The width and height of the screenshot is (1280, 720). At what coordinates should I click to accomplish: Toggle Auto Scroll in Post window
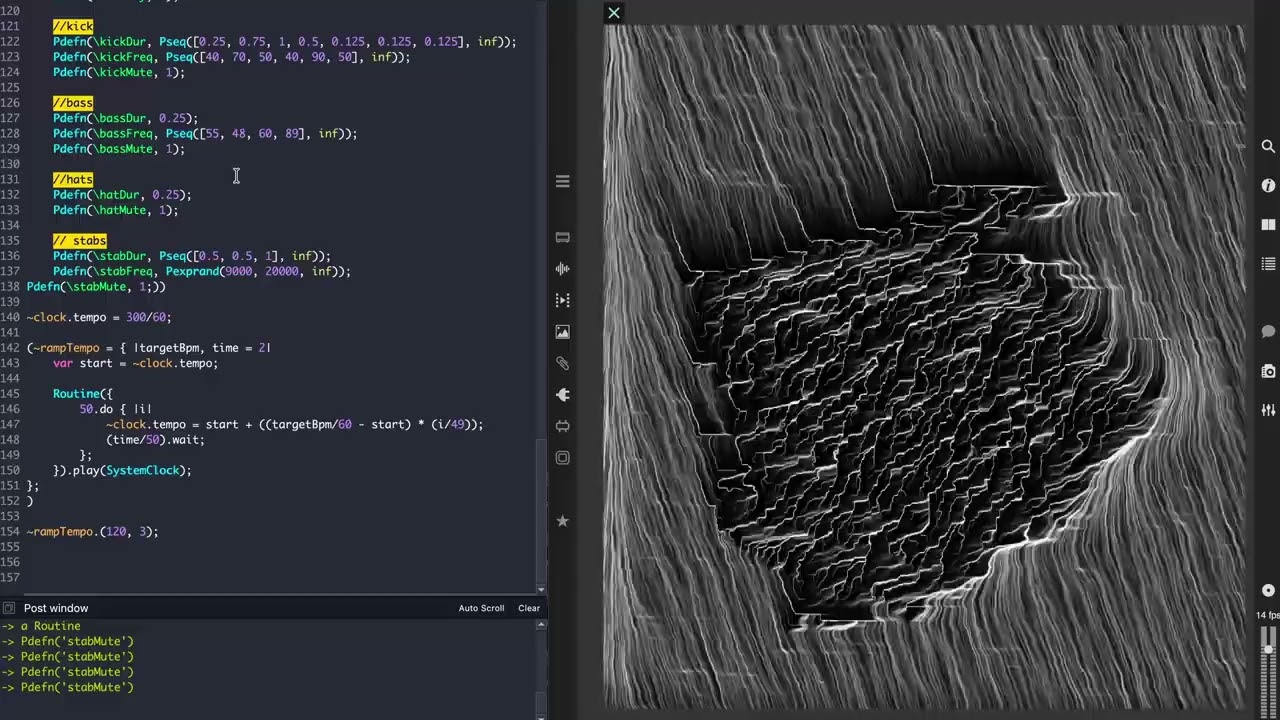(481, 608)
